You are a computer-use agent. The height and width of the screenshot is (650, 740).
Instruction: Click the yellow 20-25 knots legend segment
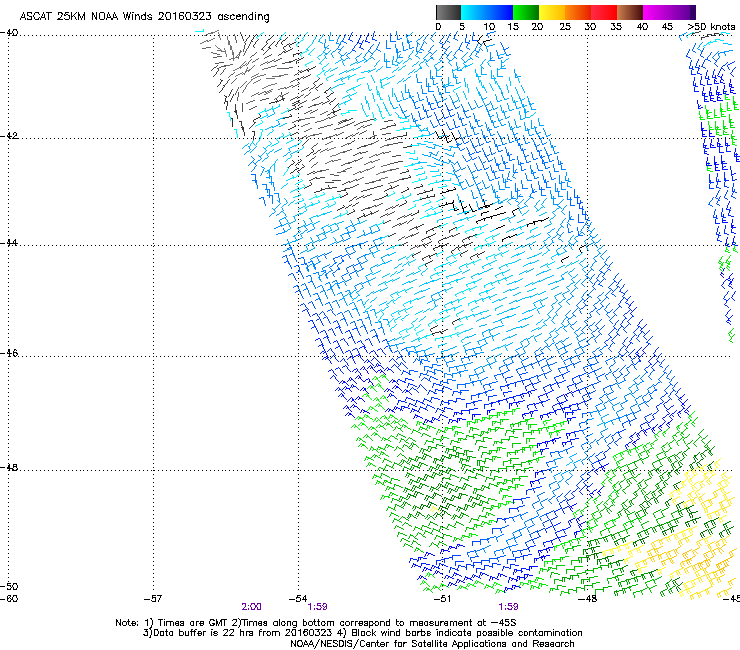pos(552,12)
